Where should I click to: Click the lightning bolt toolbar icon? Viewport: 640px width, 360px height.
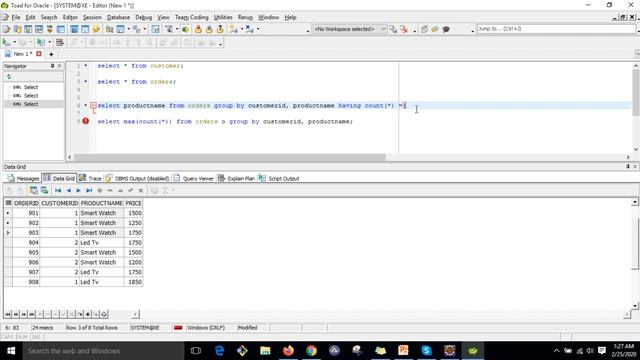tap(96, 29)
